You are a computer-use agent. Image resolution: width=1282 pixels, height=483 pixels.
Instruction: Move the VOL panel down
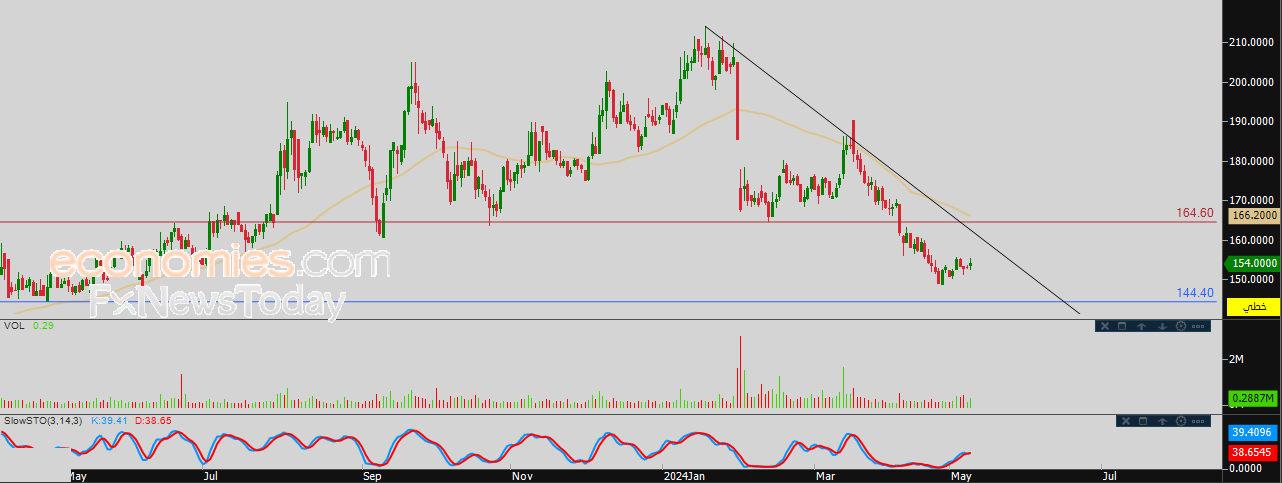(1162, 326)
